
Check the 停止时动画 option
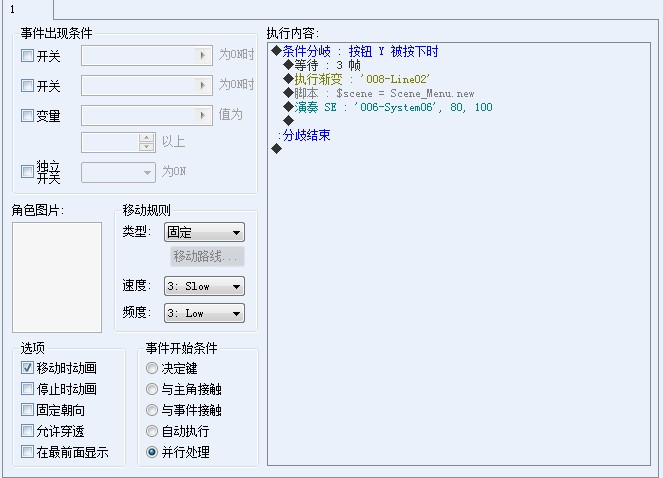[x=27, y=389]
